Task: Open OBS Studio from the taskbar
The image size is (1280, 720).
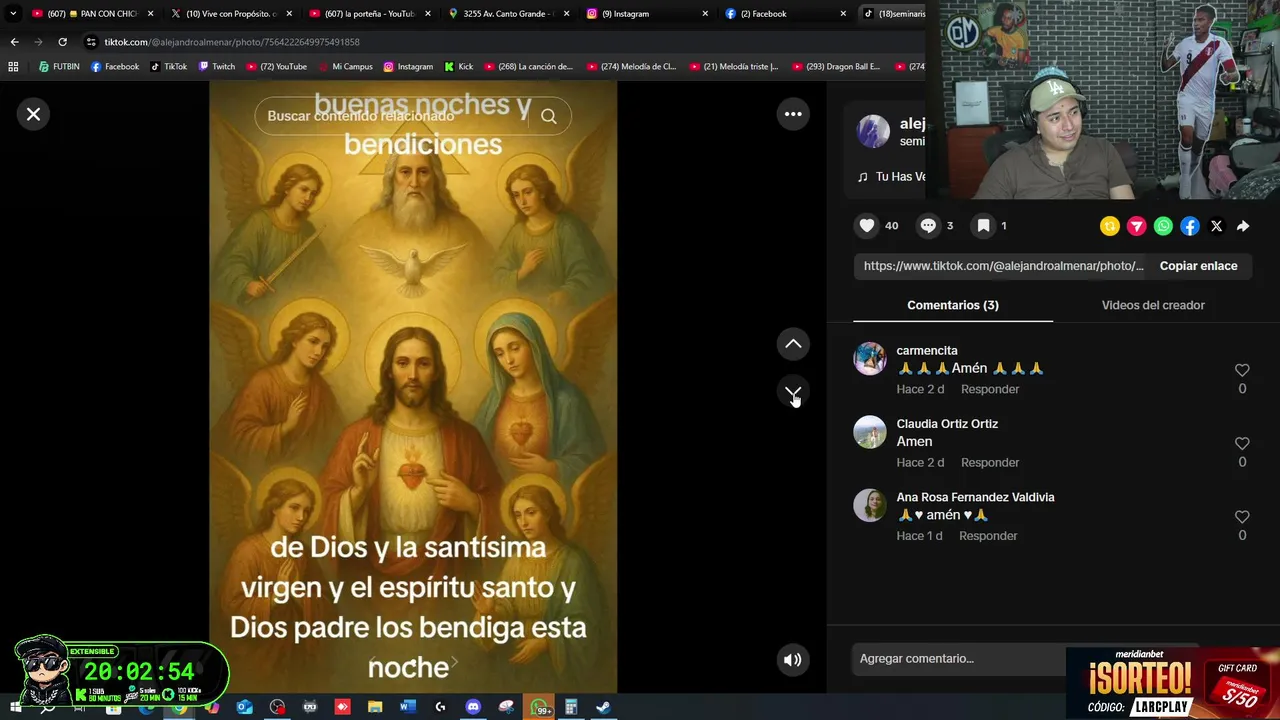Action: pyautogui.click(x=277, y=707)
